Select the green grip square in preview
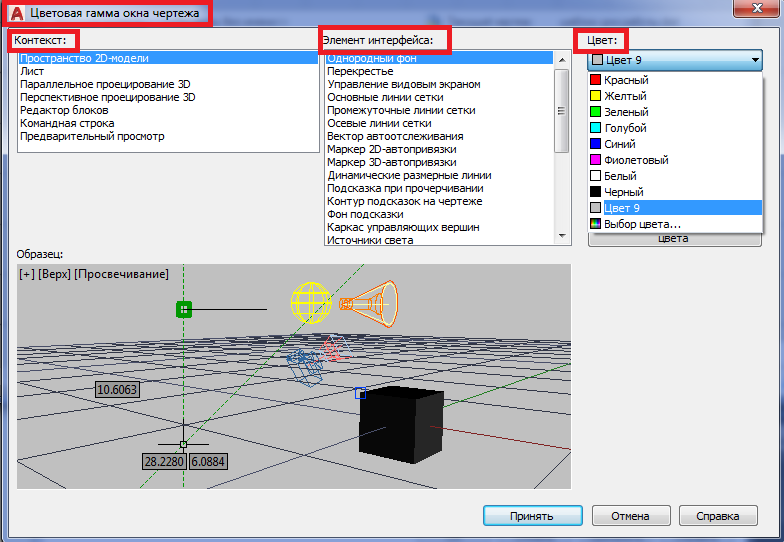 tap(183, 310)
